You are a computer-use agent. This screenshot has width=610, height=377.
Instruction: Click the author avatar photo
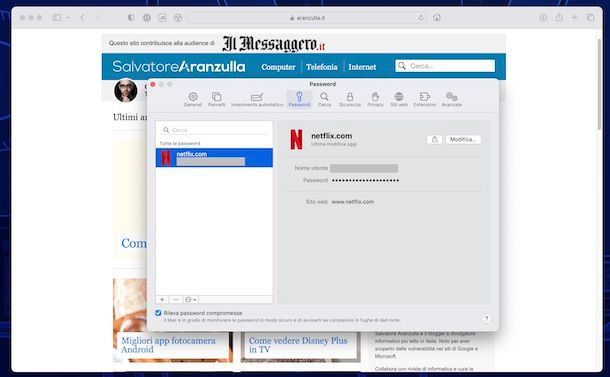coord(126,90)
